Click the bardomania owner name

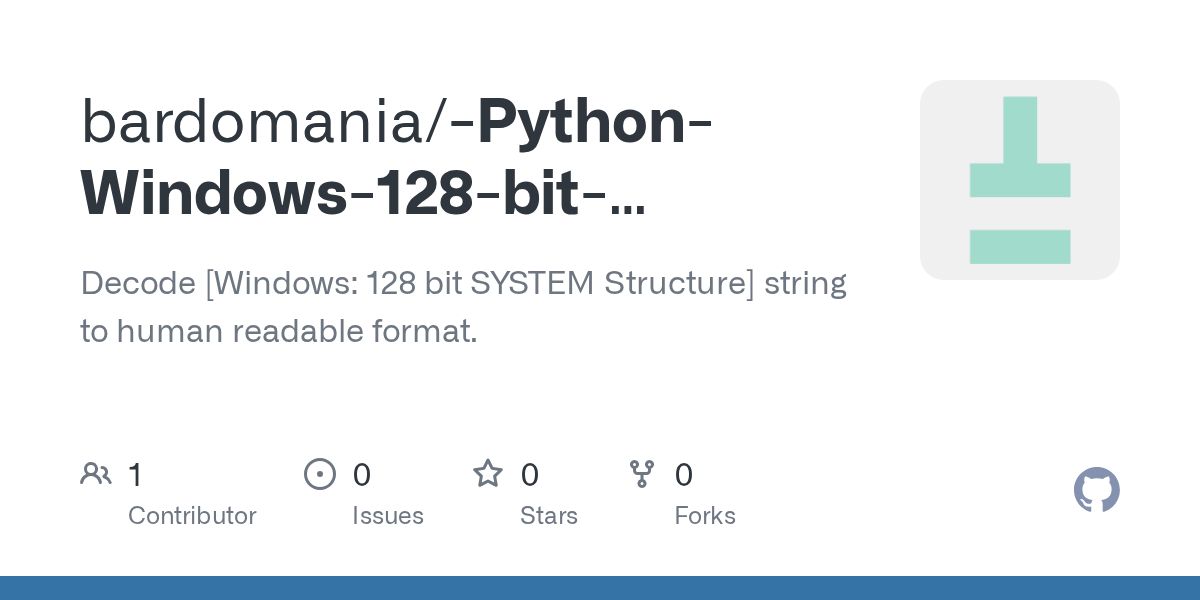[x=264, y=121]
